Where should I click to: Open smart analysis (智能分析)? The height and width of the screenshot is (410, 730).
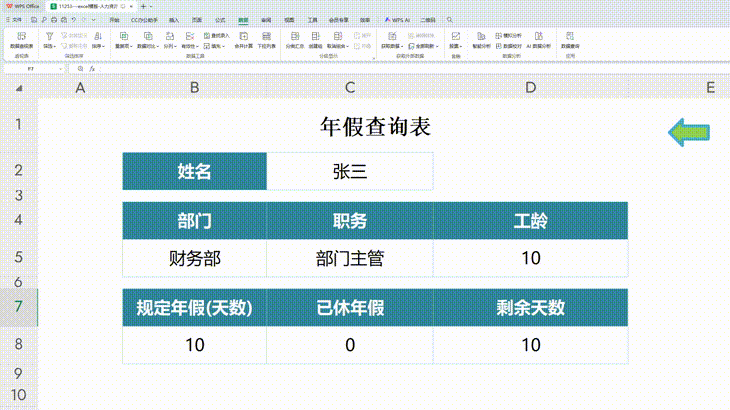pyautogui.click(x=481, y=40)
